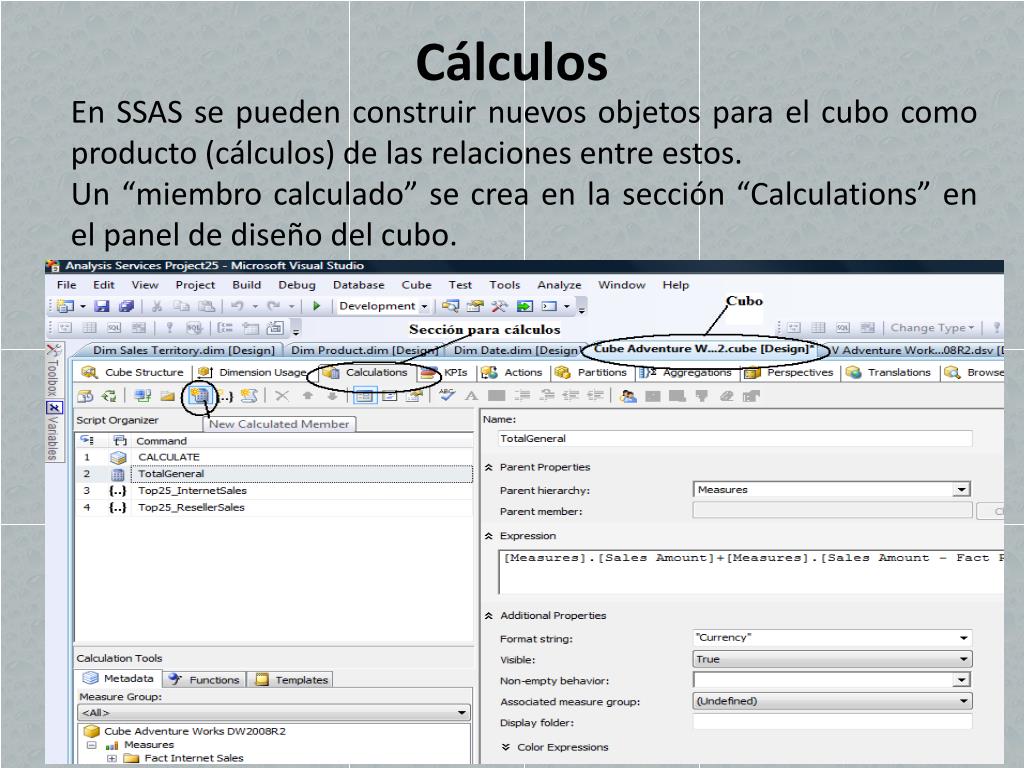
Task: Click the Save disk icon
Action: click(x=101, y=306)
